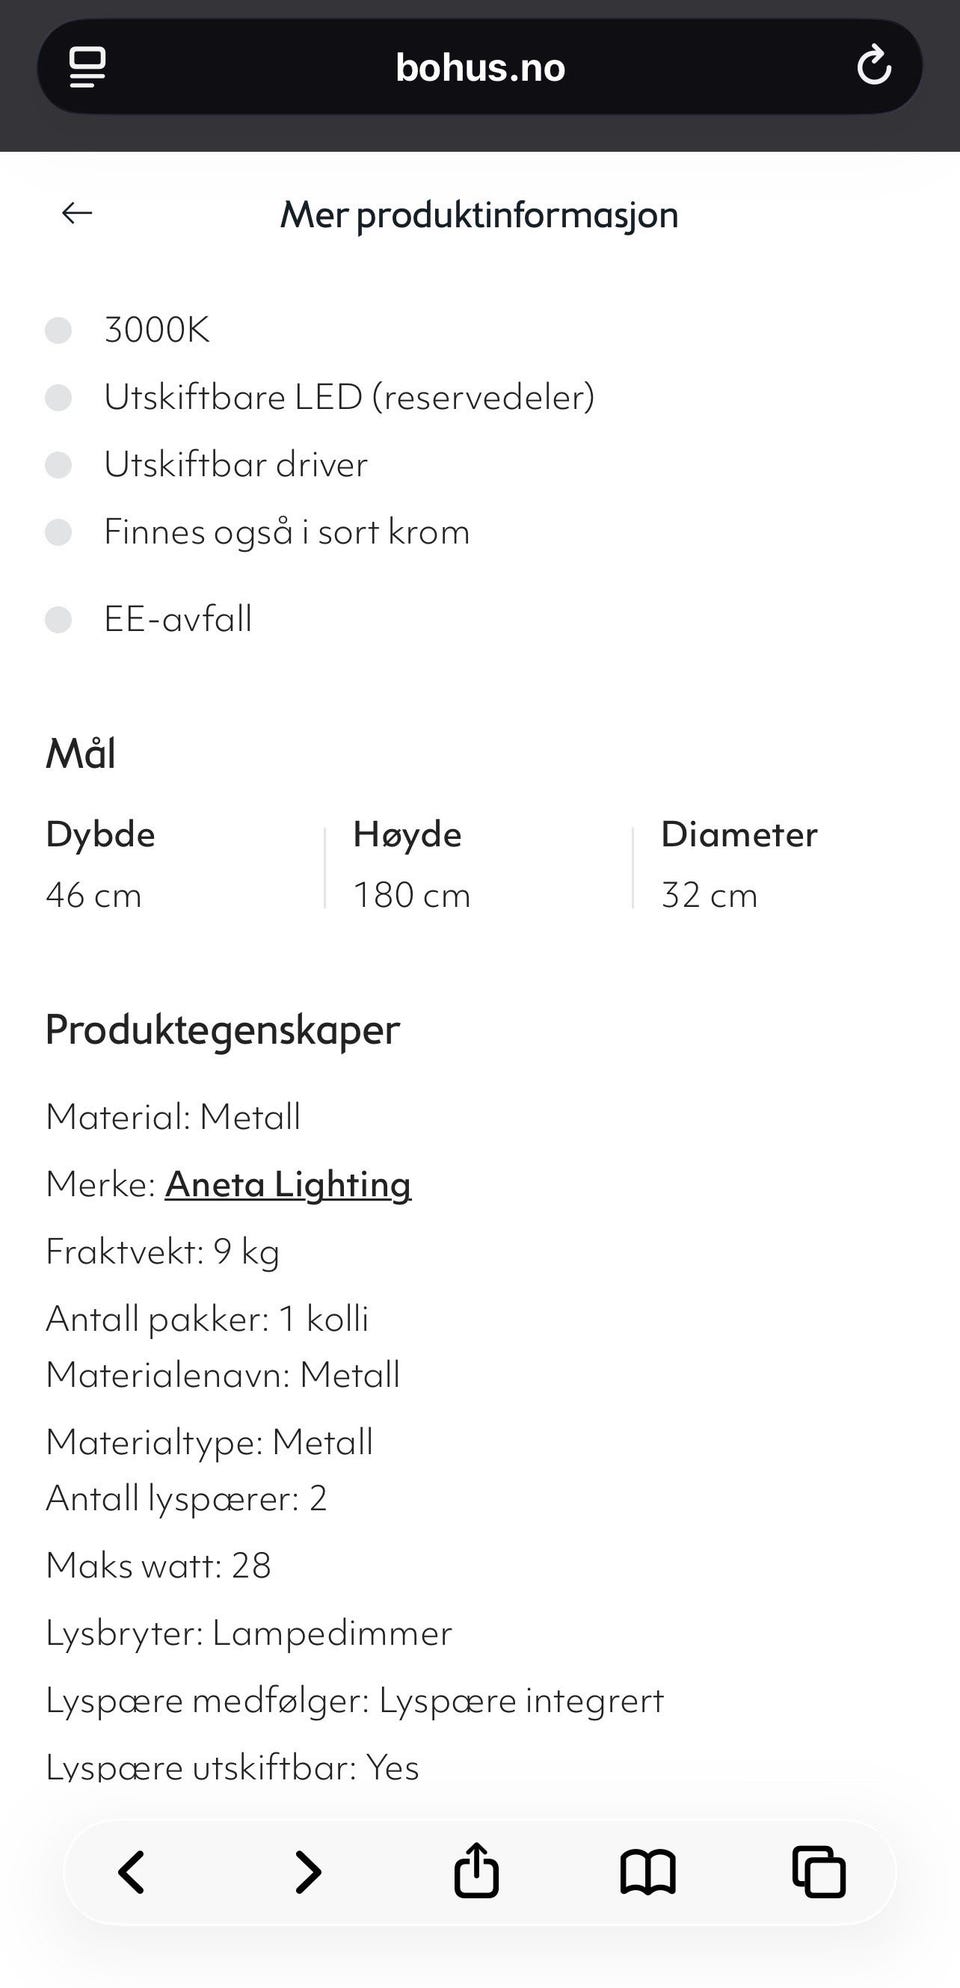Image resolution: width=960 pixels, height=1988 pixels.
Task: Go back using arrow beside Mer produktinformasjon
Action: 77,213
